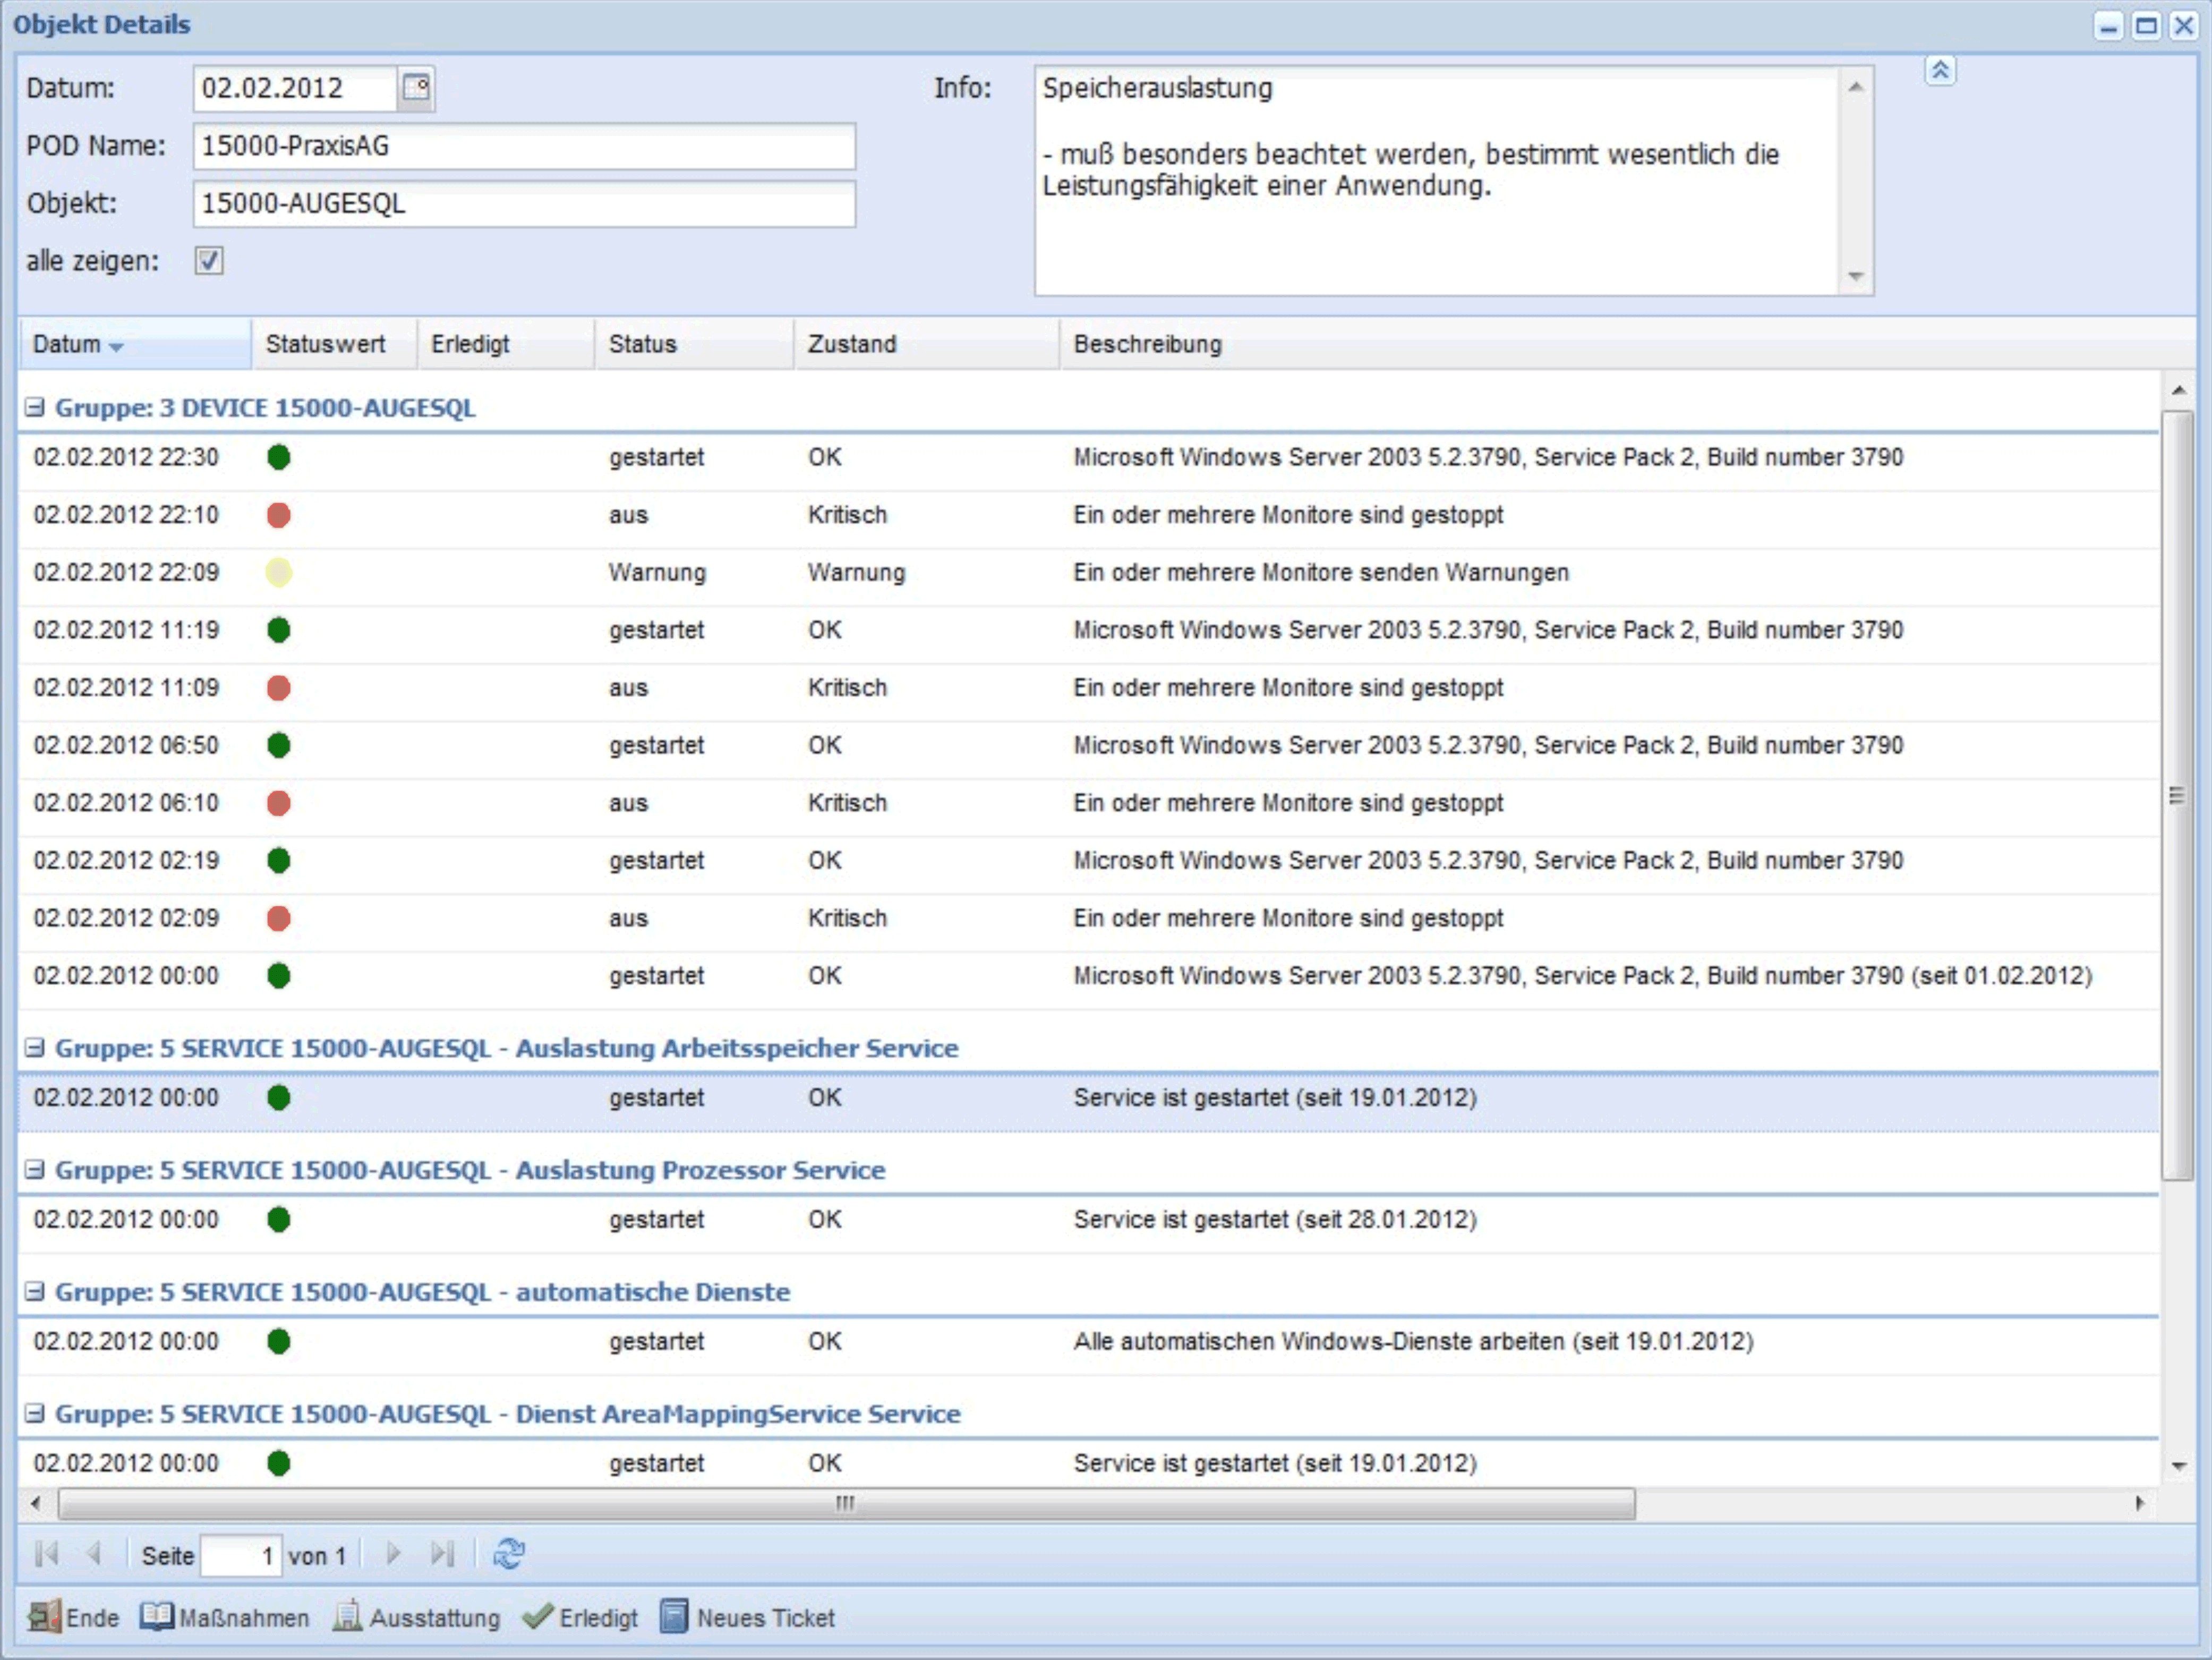Image resolution: width=2212 pixels, height=1660 pixels.
Task: Go to the next page arrow
Action: pos(393,1554)
